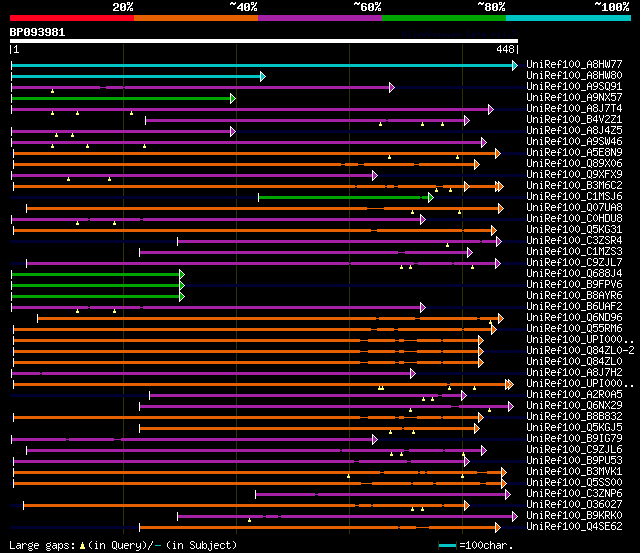Select the UniRef100_B6UAF2 label

(x=574, y=307)
